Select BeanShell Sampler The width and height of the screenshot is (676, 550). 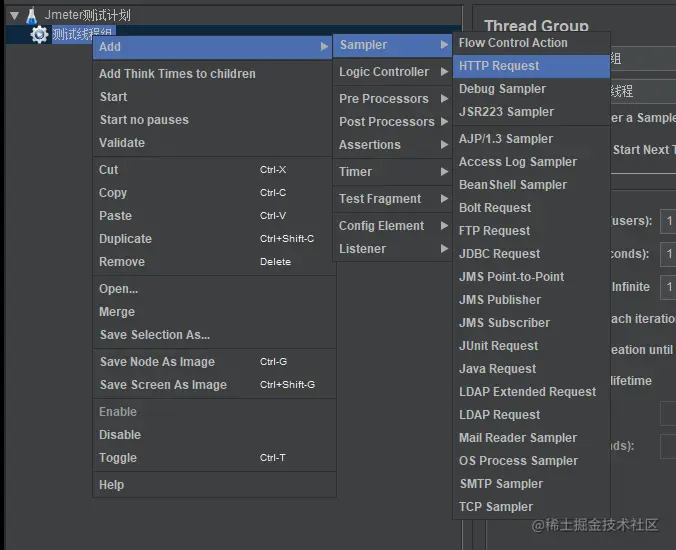[x=531, y=185]
